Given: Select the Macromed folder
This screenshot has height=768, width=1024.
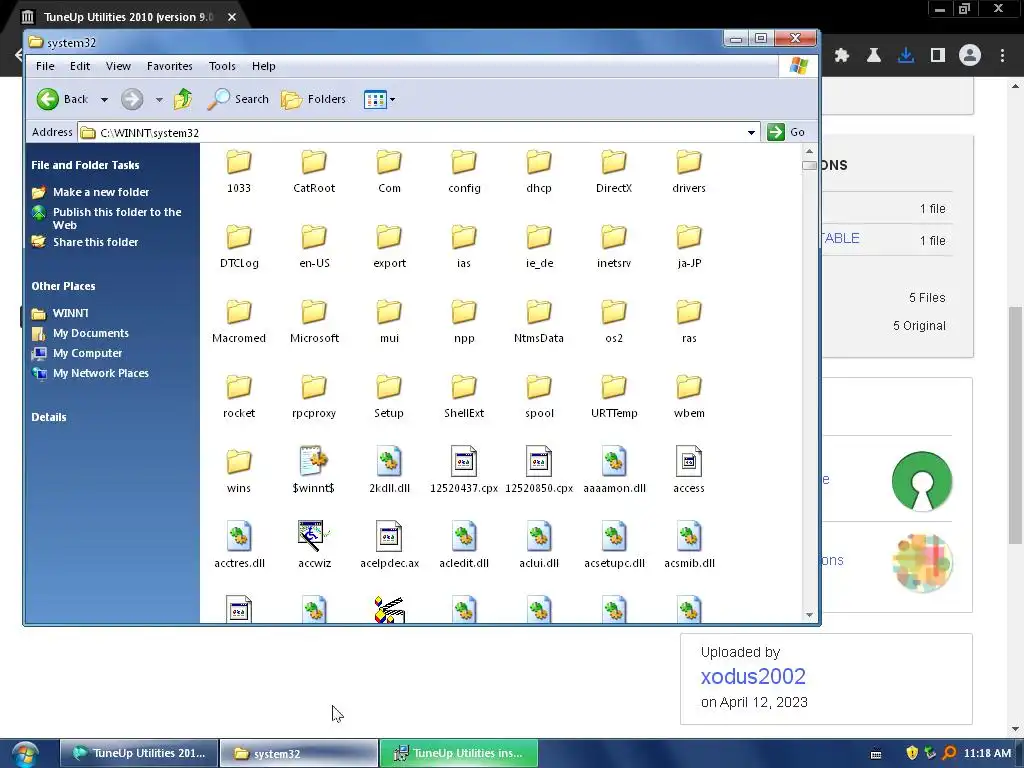Looking at the screenshot, I should (x=239, y=322).
